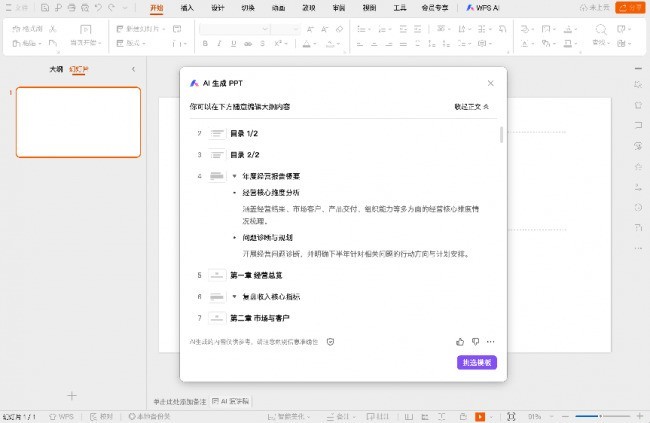Click the thumbs-up icon in AI dialog

point(460,342)
